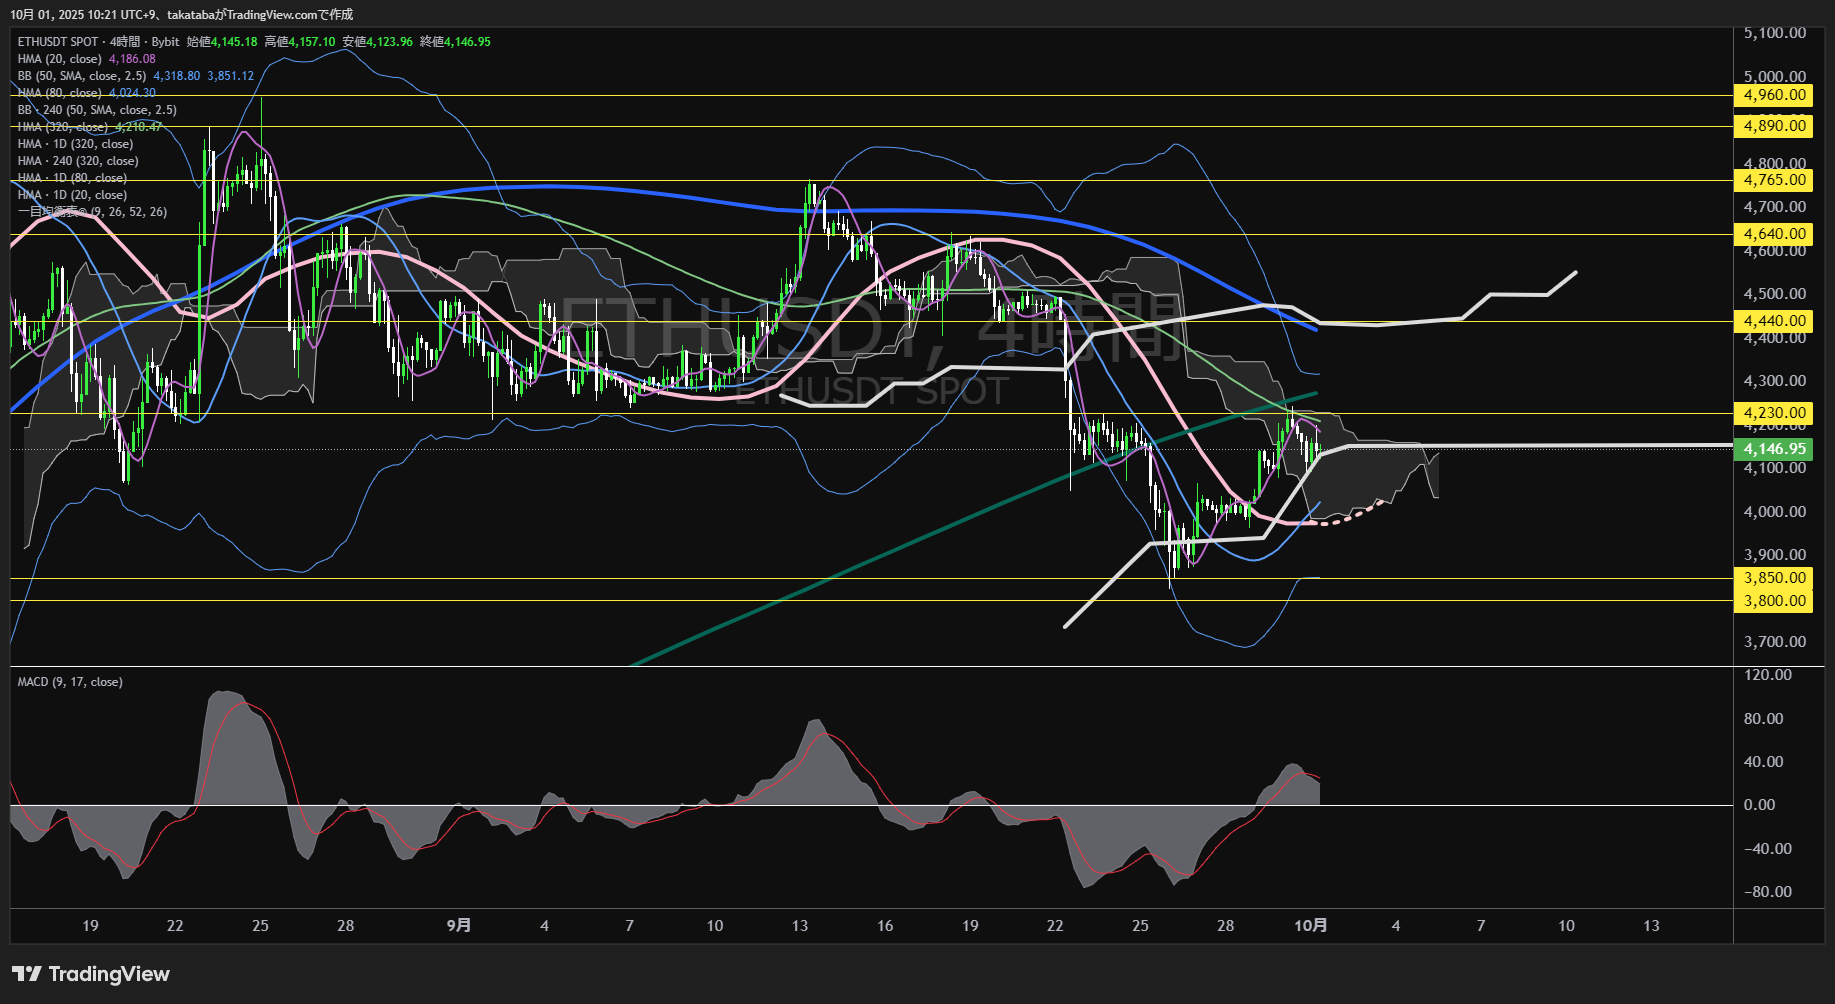Select the 10月 label on the time axis
Image resolution: width=1835 pixels, height=1004 pixels.
click(x=1310, y=926)
